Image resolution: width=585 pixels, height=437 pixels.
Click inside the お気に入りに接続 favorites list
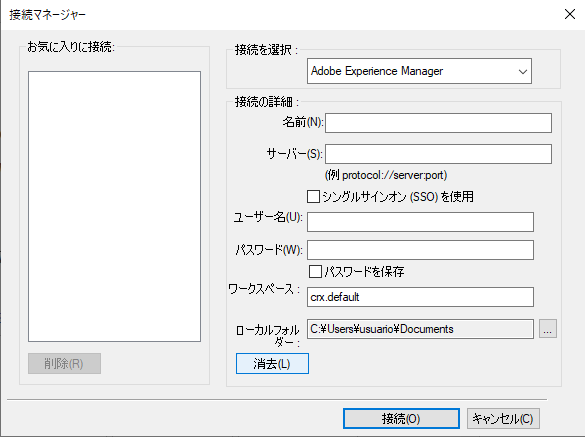click(x=114, y=206)
